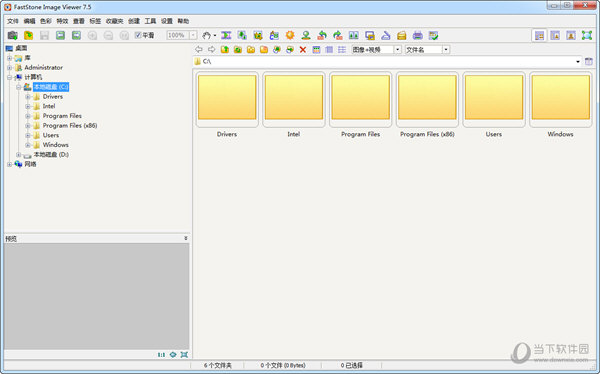Open hand tool dropdown arrow
Screen dimensions: 600x374
click(215, 36)
